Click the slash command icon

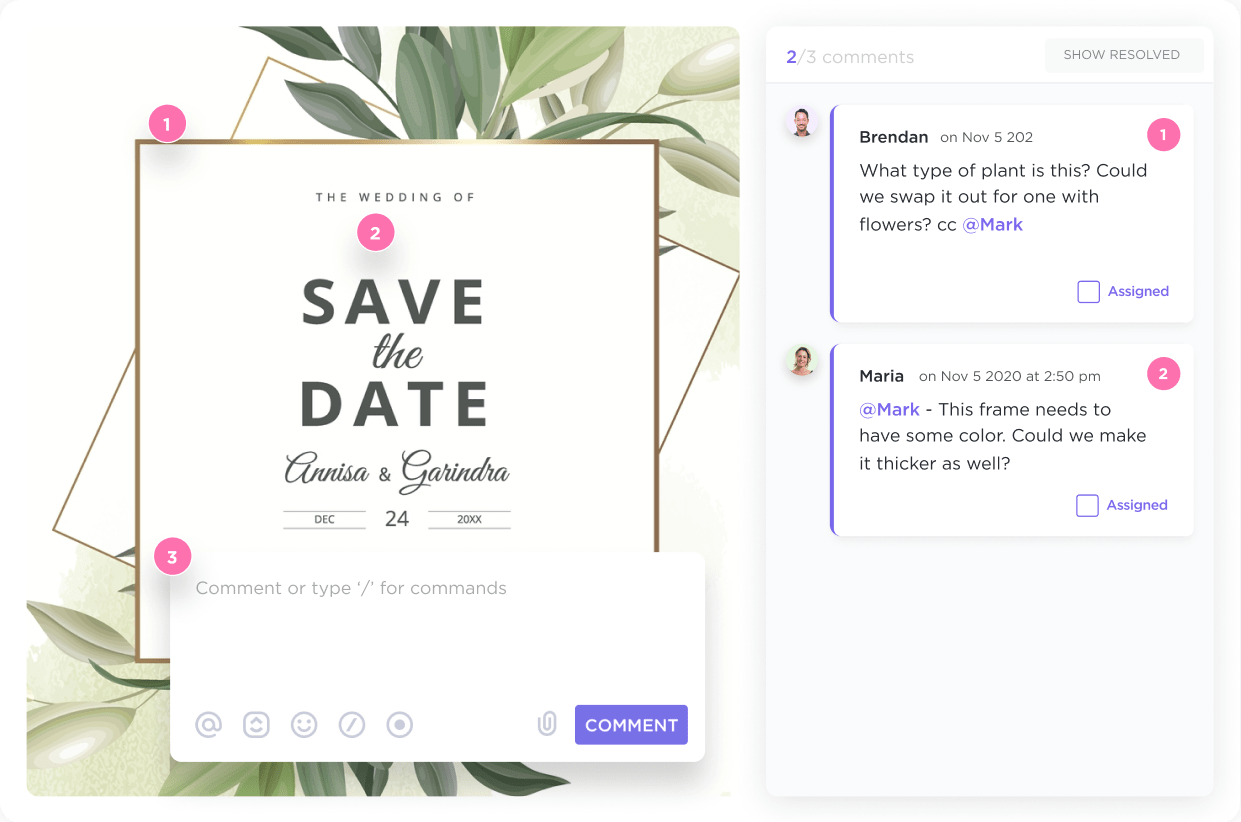coord(352,725)
